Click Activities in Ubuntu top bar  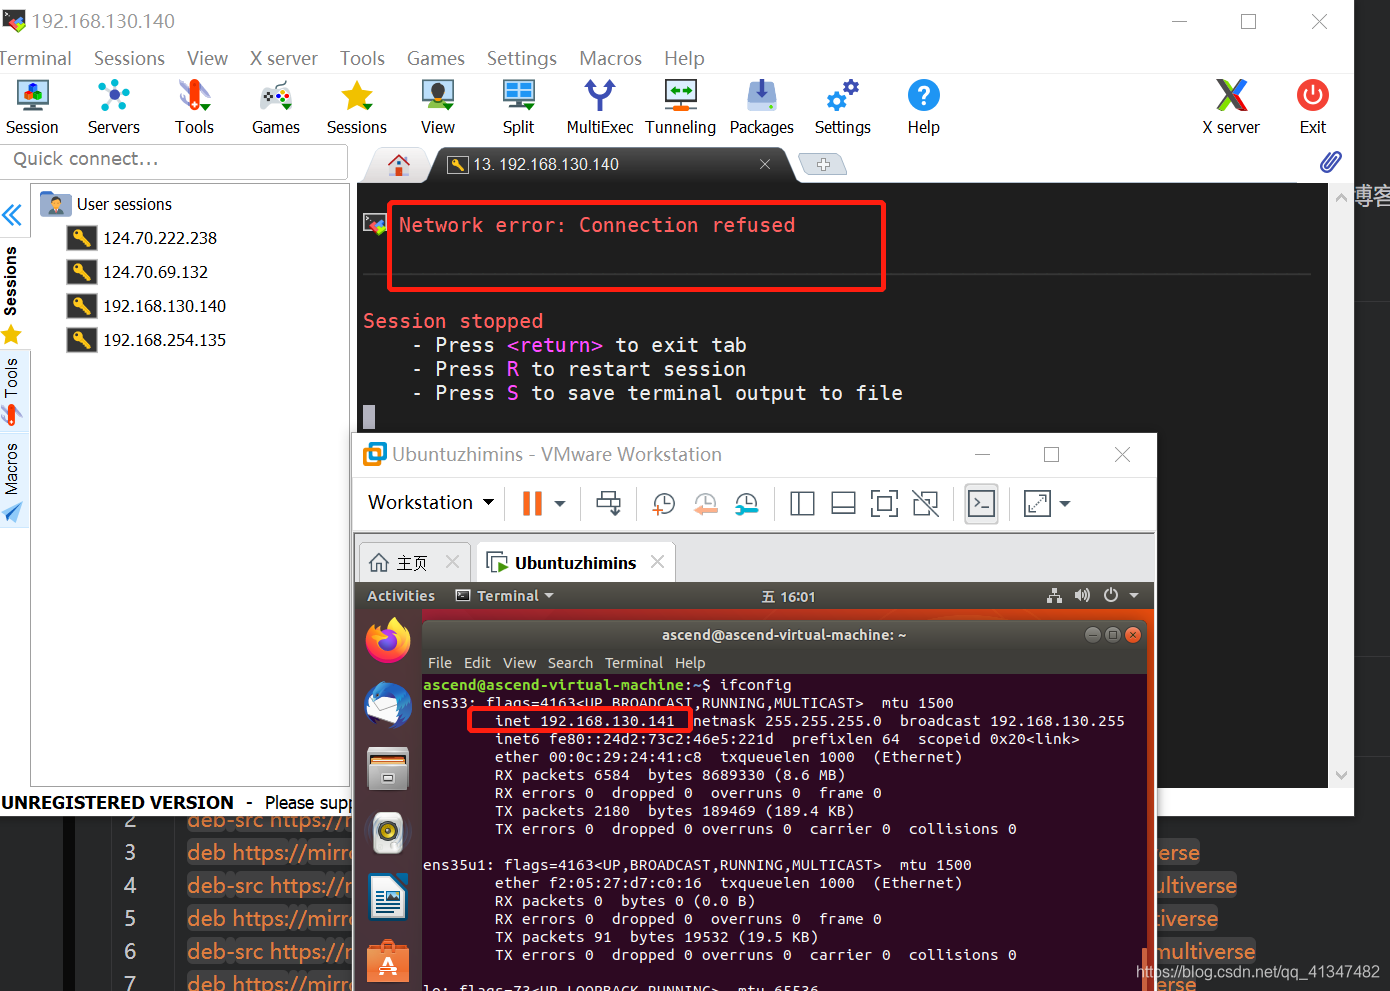[401, 596]
